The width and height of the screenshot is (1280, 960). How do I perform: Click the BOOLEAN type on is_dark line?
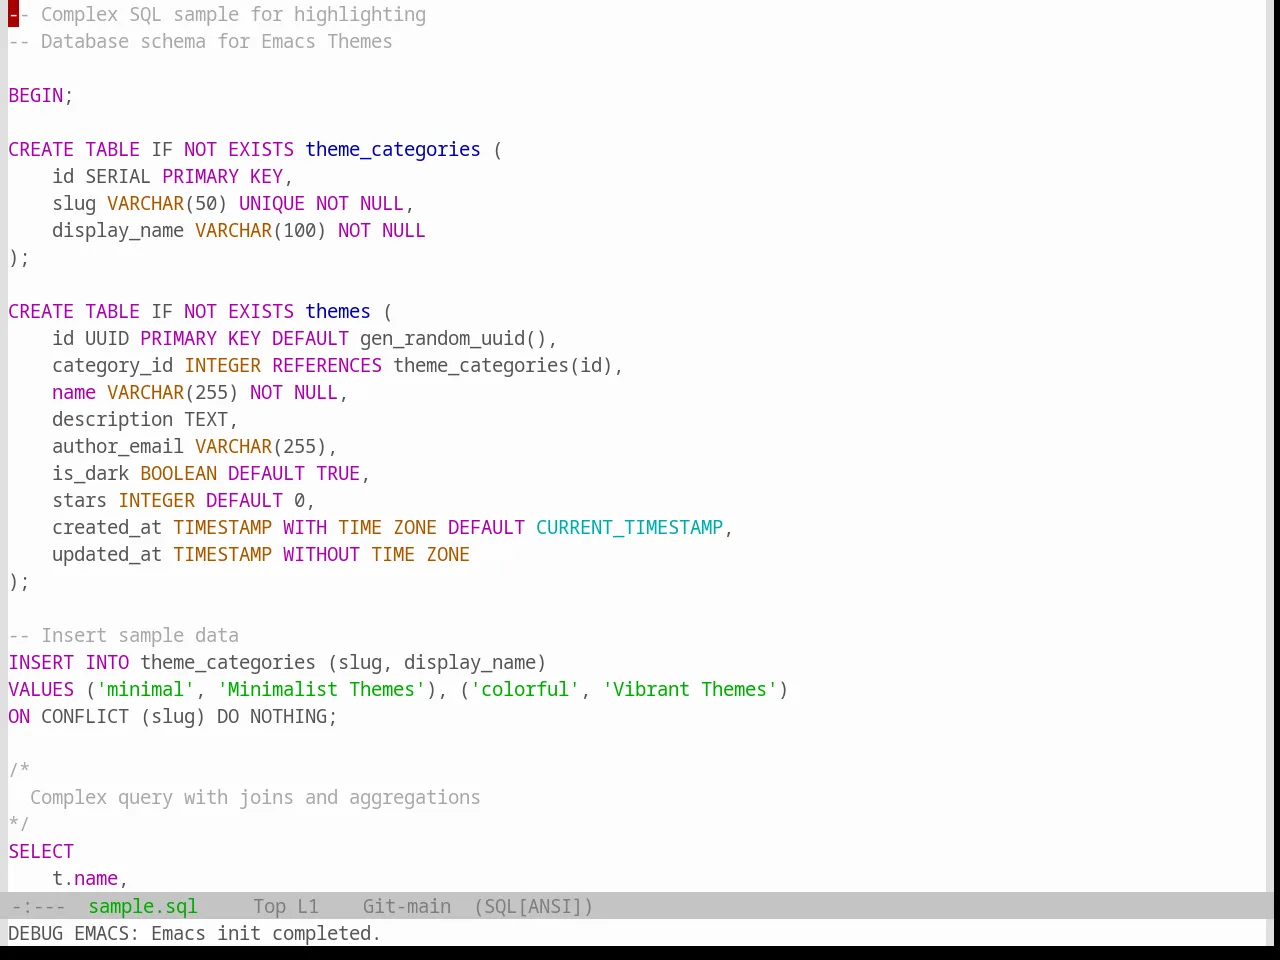[179, 473]
